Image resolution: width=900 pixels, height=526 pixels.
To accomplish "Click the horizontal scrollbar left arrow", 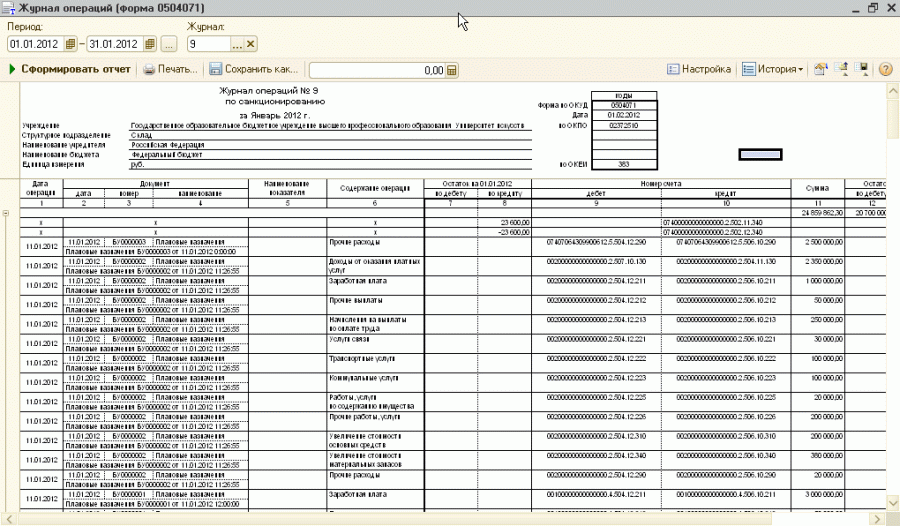I will click(7, 519).
